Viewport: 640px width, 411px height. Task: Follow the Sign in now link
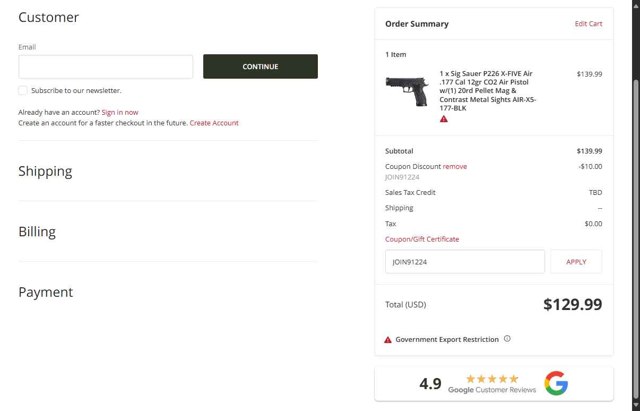(x=120, y=112)
